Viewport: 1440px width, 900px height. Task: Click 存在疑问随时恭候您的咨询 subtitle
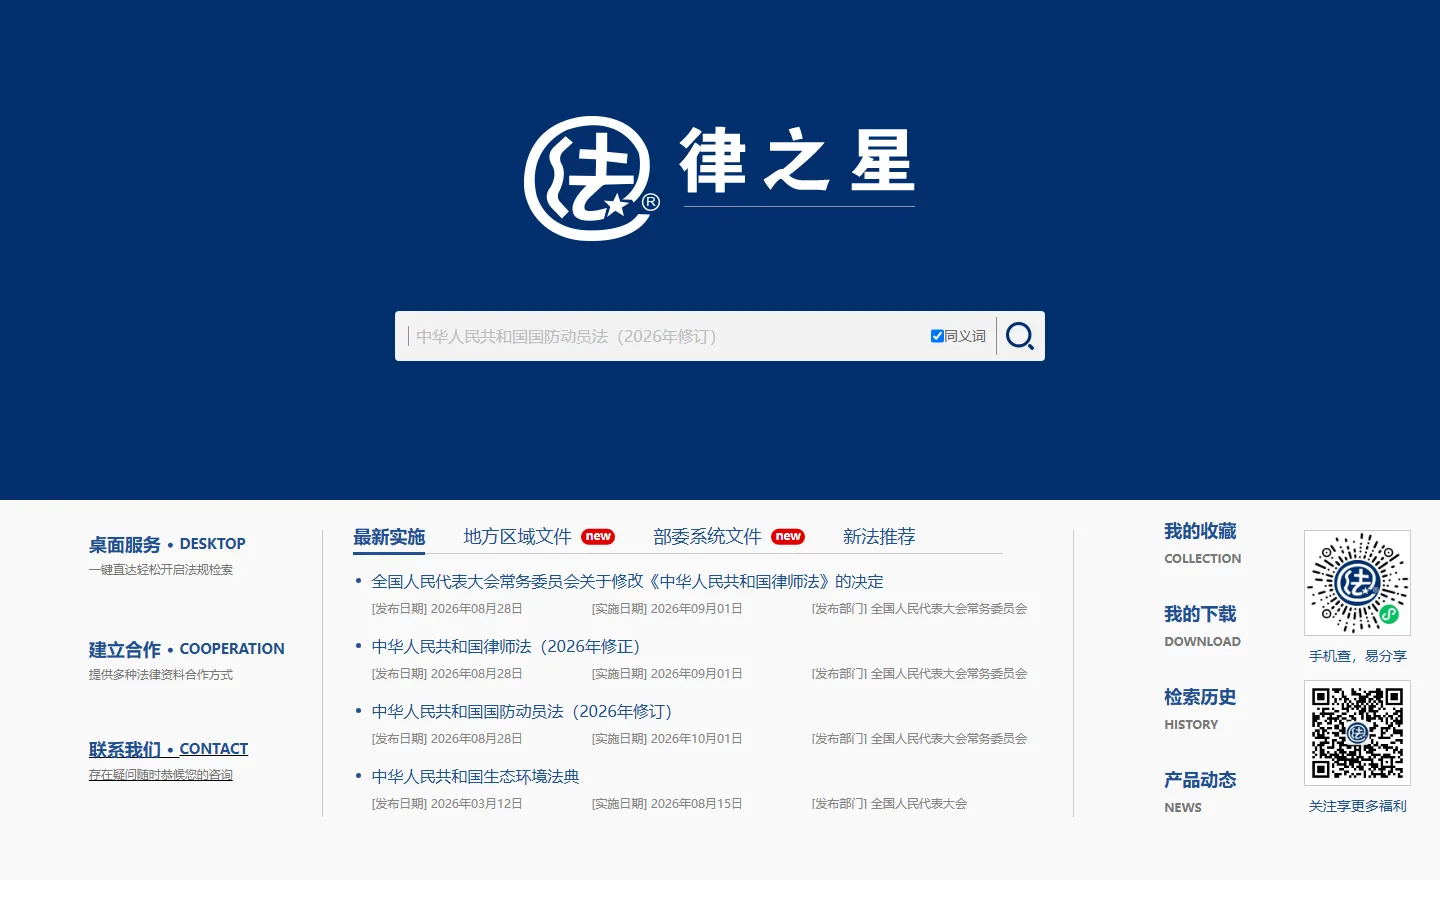(x=160, y=775)
